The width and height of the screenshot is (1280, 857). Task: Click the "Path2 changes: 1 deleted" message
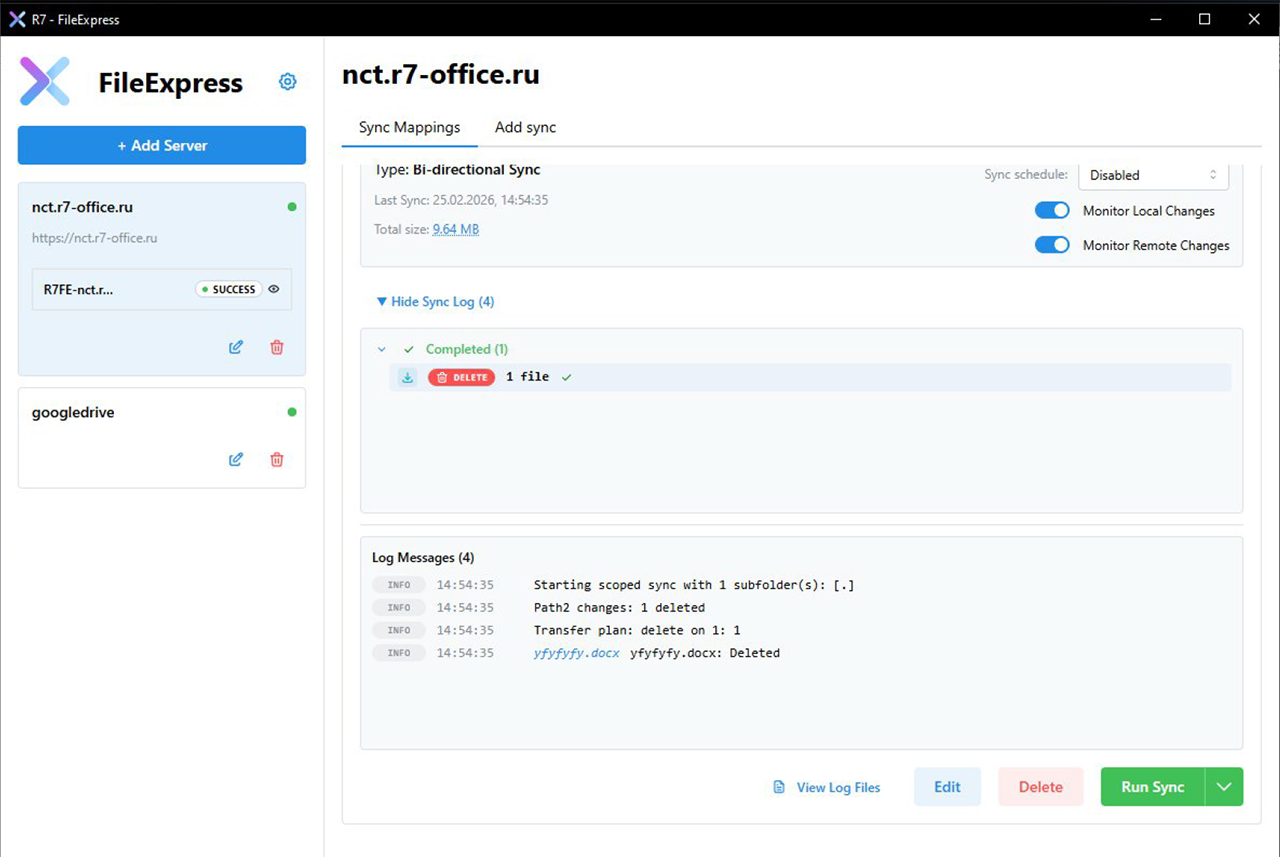tap(619, 607)
